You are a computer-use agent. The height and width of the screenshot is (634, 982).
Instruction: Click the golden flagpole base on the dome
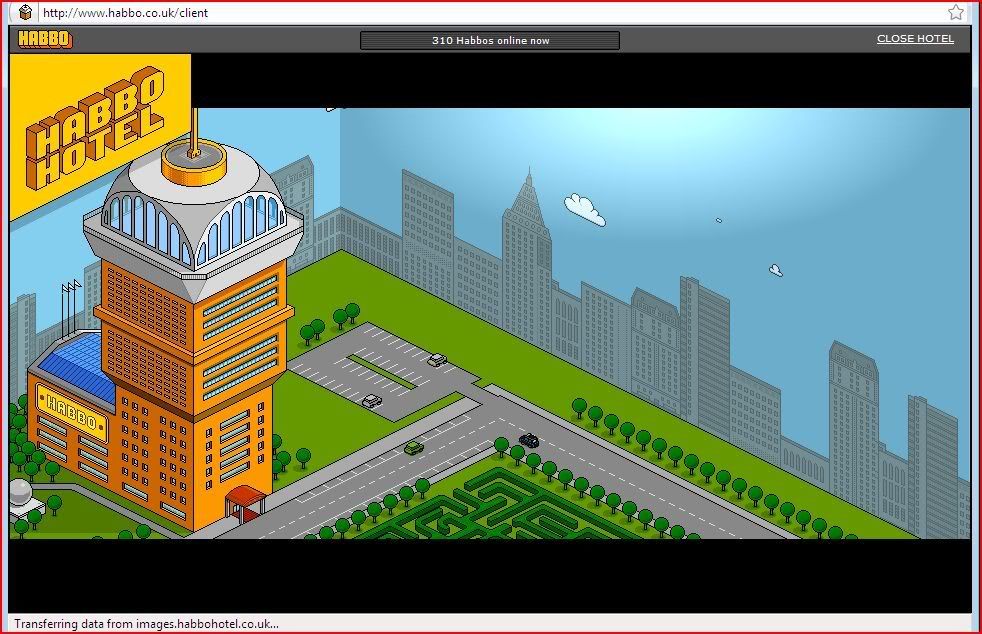click(193, 163)
